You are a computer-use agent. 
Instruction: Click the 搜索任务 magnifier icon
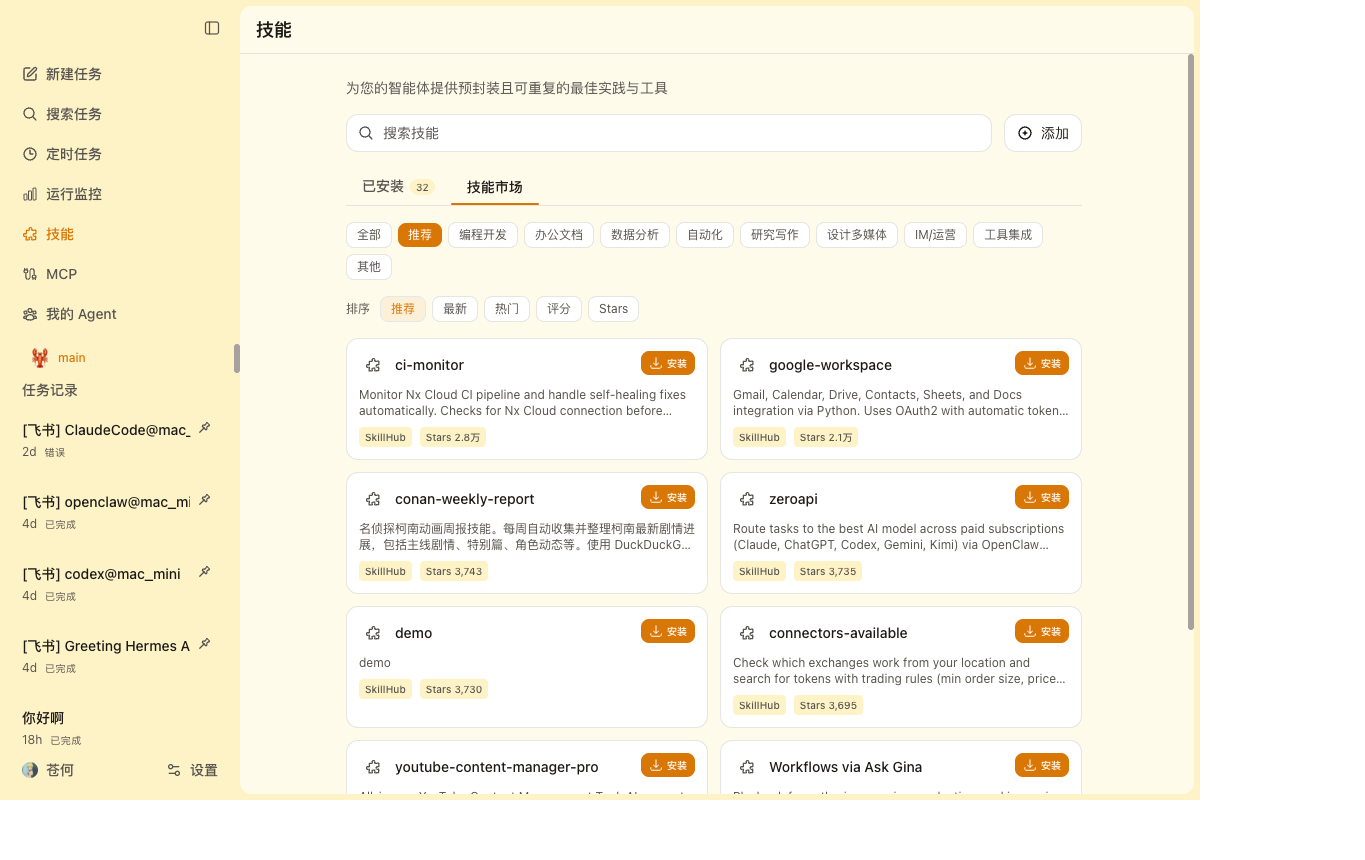(x=30, y=114)
